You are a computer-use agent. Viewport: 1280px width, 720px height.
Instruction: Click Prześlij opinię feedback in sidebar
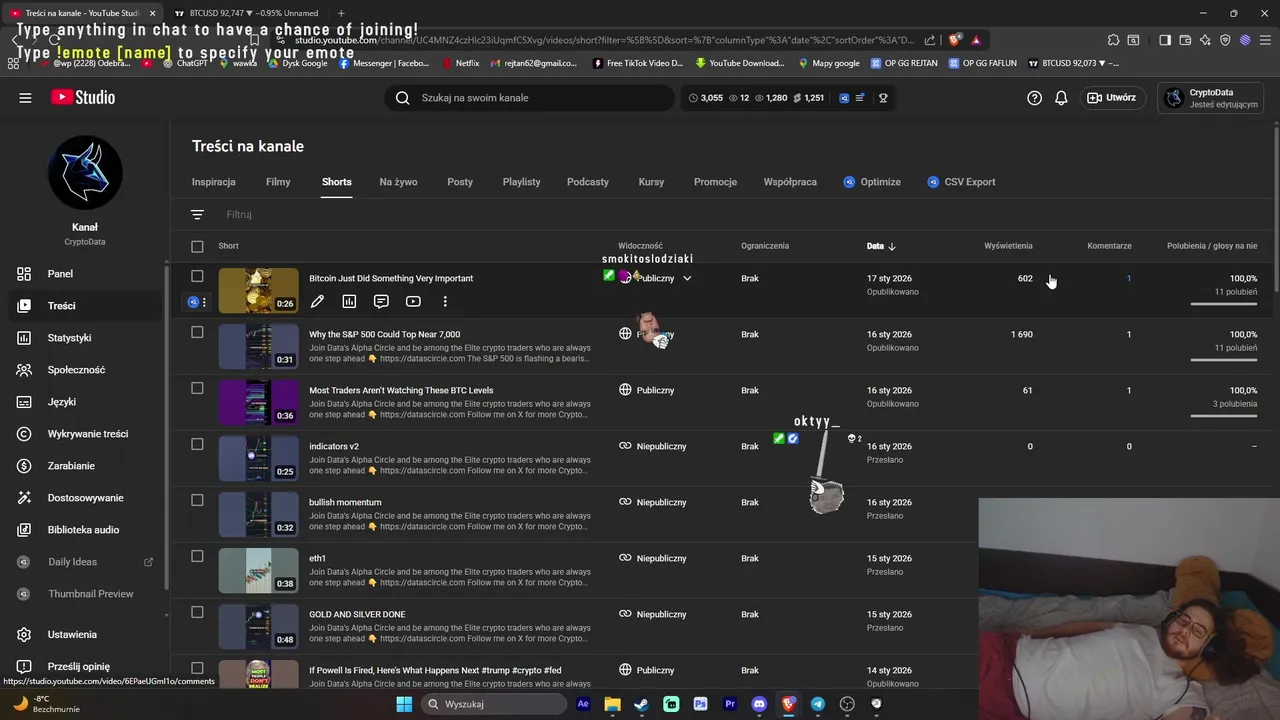click(84, 667)
